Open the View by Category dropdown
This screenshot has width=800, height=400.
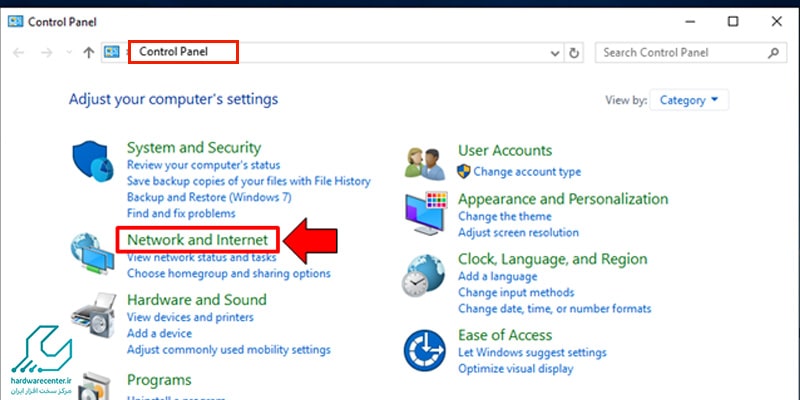(689, 100)
